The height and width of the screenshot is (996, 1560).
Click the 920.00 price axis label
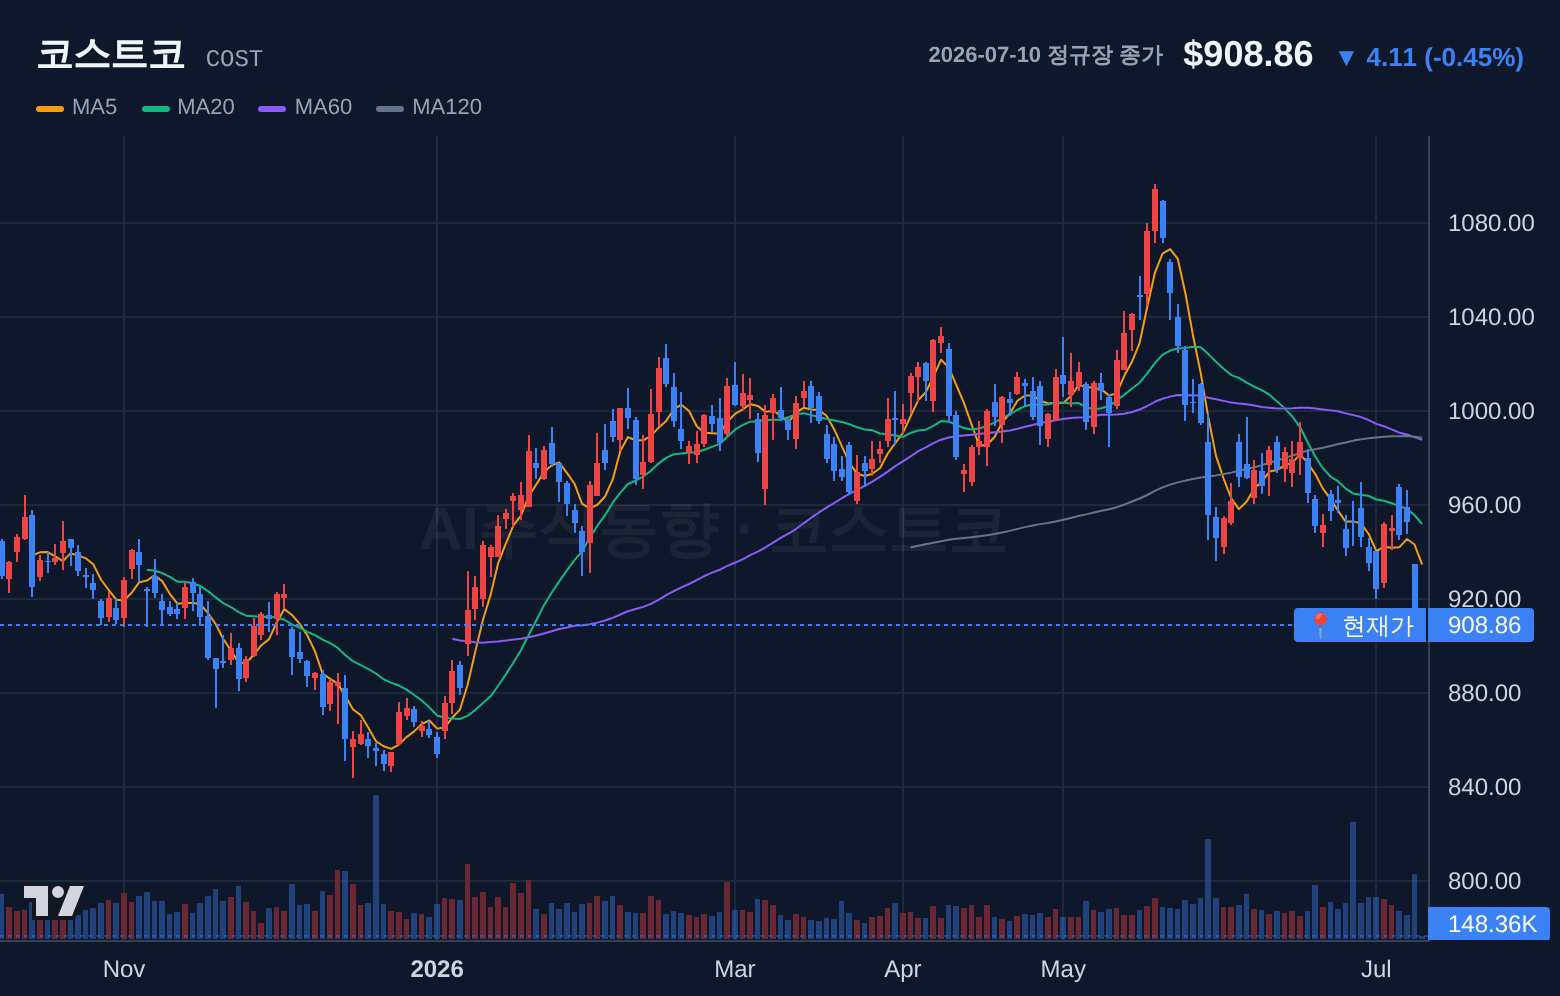1484,599
